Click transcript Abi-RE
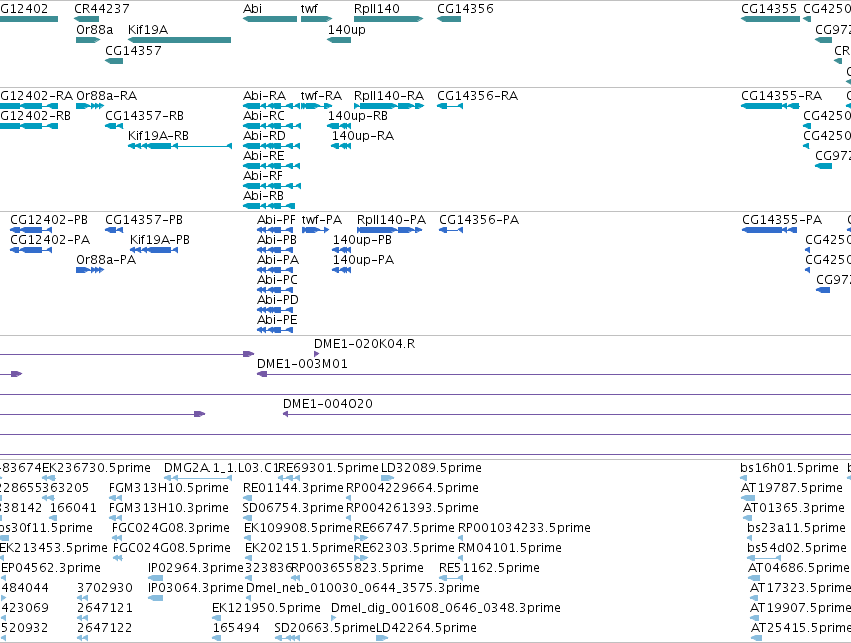This screenshot has width=851, height=643. pos(264,156)
